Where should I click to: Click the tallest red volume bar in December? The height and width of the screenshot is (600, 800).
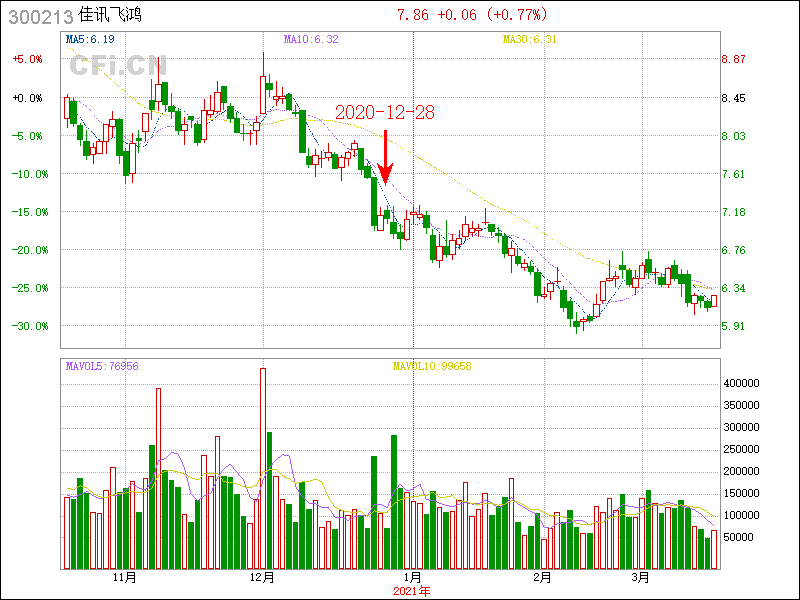coord(263,468)
